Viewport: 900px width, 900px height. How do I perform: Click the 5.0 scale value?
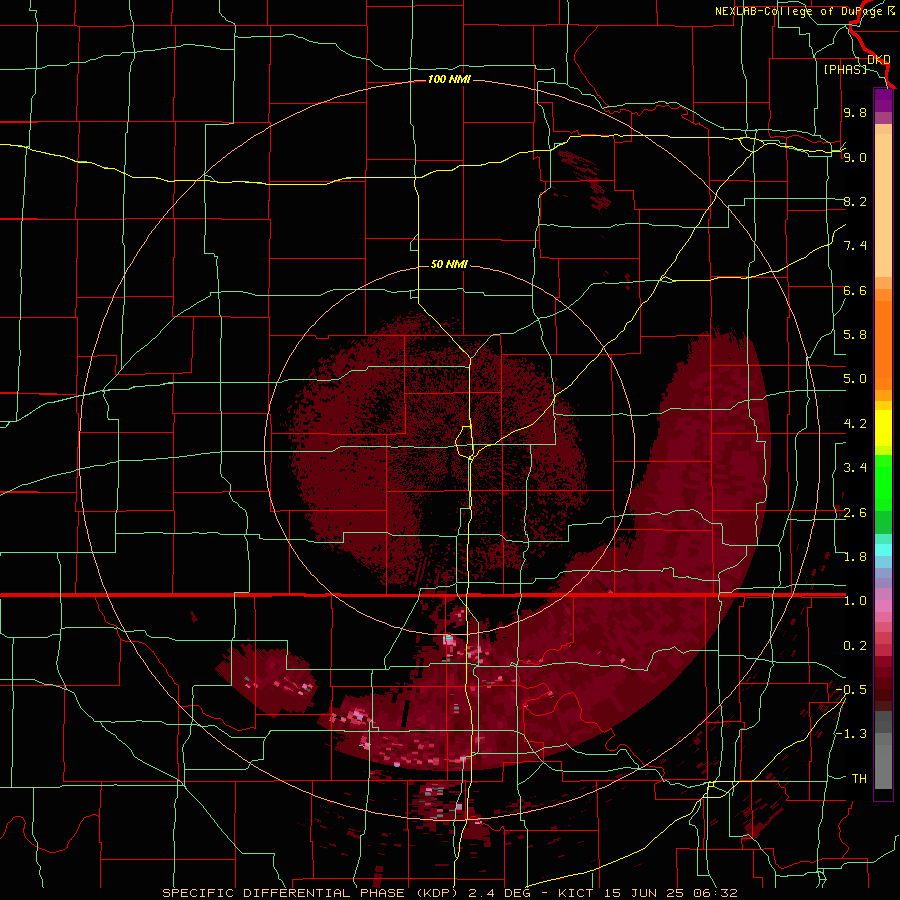(x=855, y=379)
